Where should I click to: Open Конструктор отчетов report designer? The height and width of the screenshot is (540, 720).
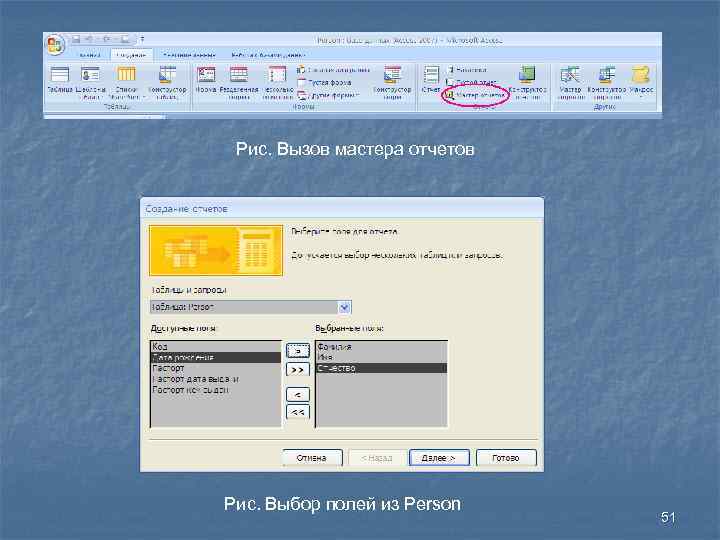coord(528,83)
